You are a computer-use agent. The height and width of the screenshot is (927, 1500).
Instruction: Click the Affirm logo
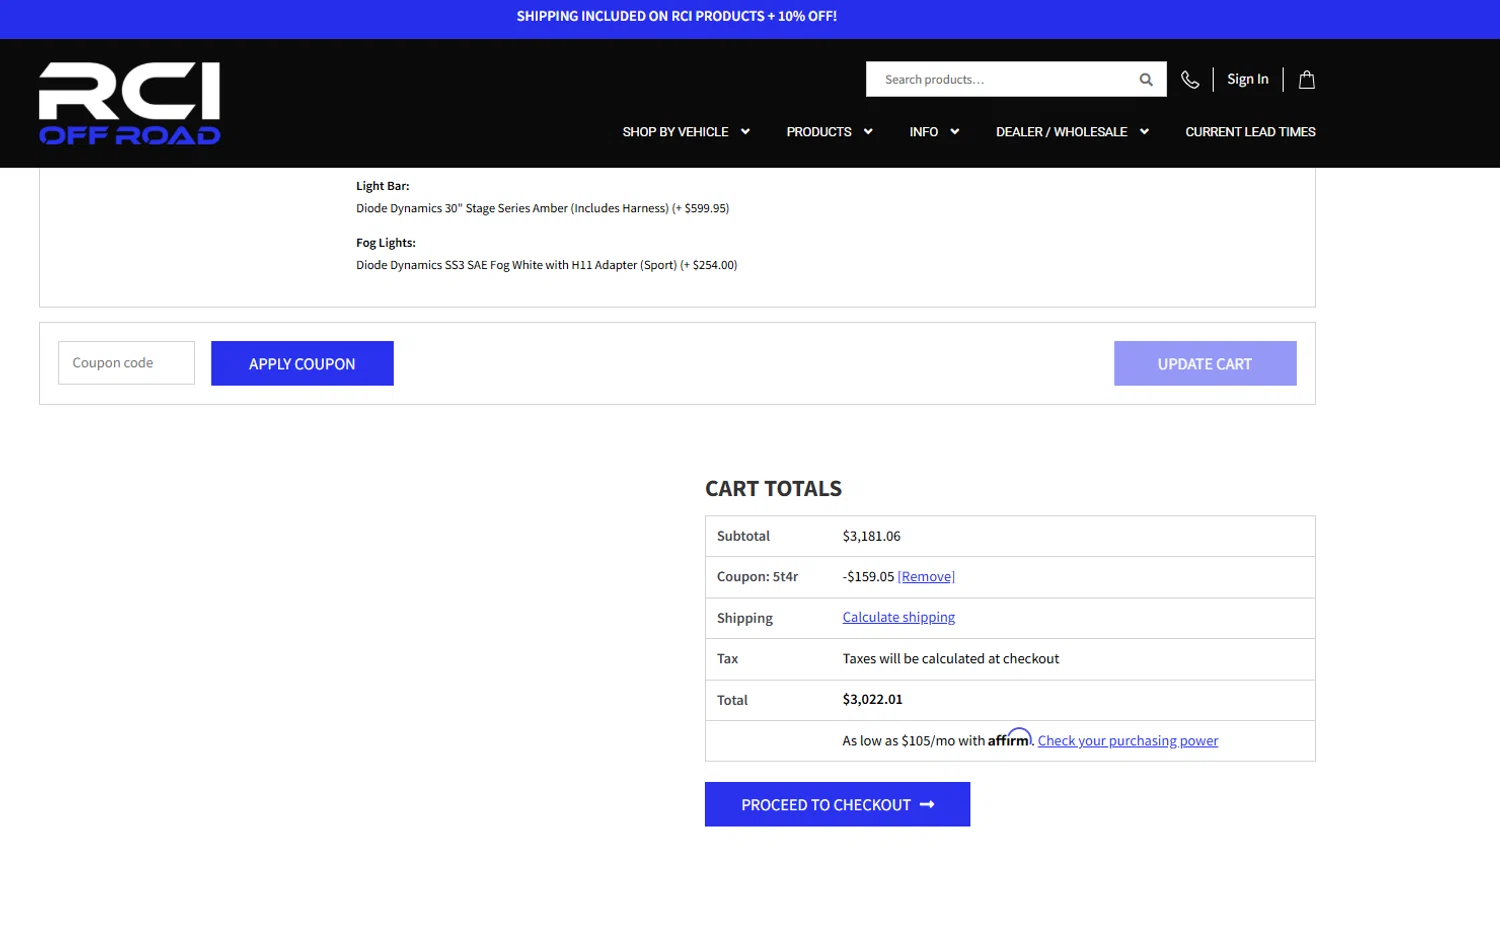point(1009,738)
